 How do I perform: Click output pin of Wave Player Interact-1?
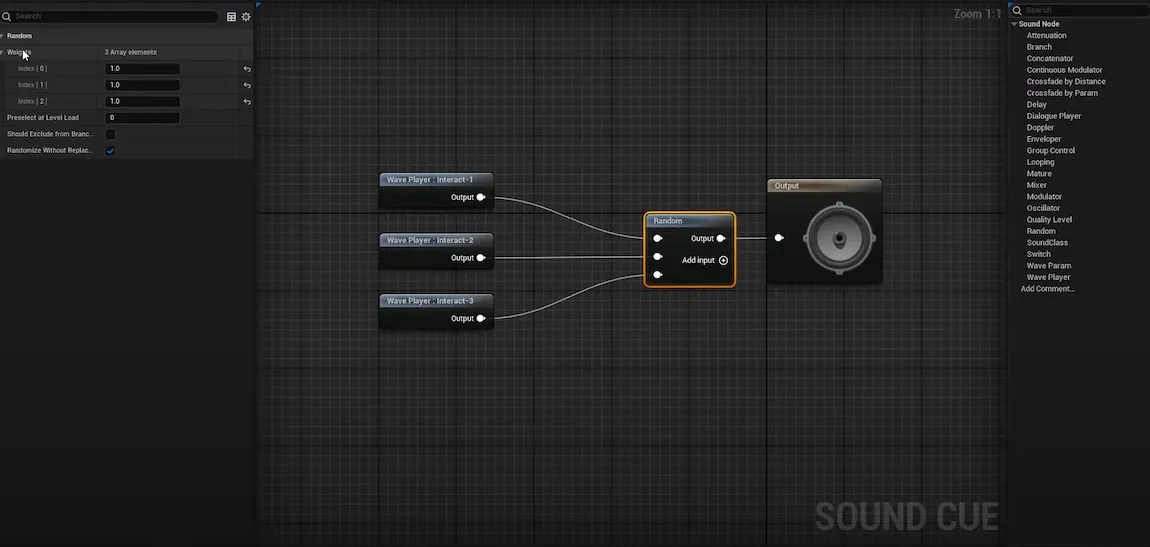tap(481, 197)
